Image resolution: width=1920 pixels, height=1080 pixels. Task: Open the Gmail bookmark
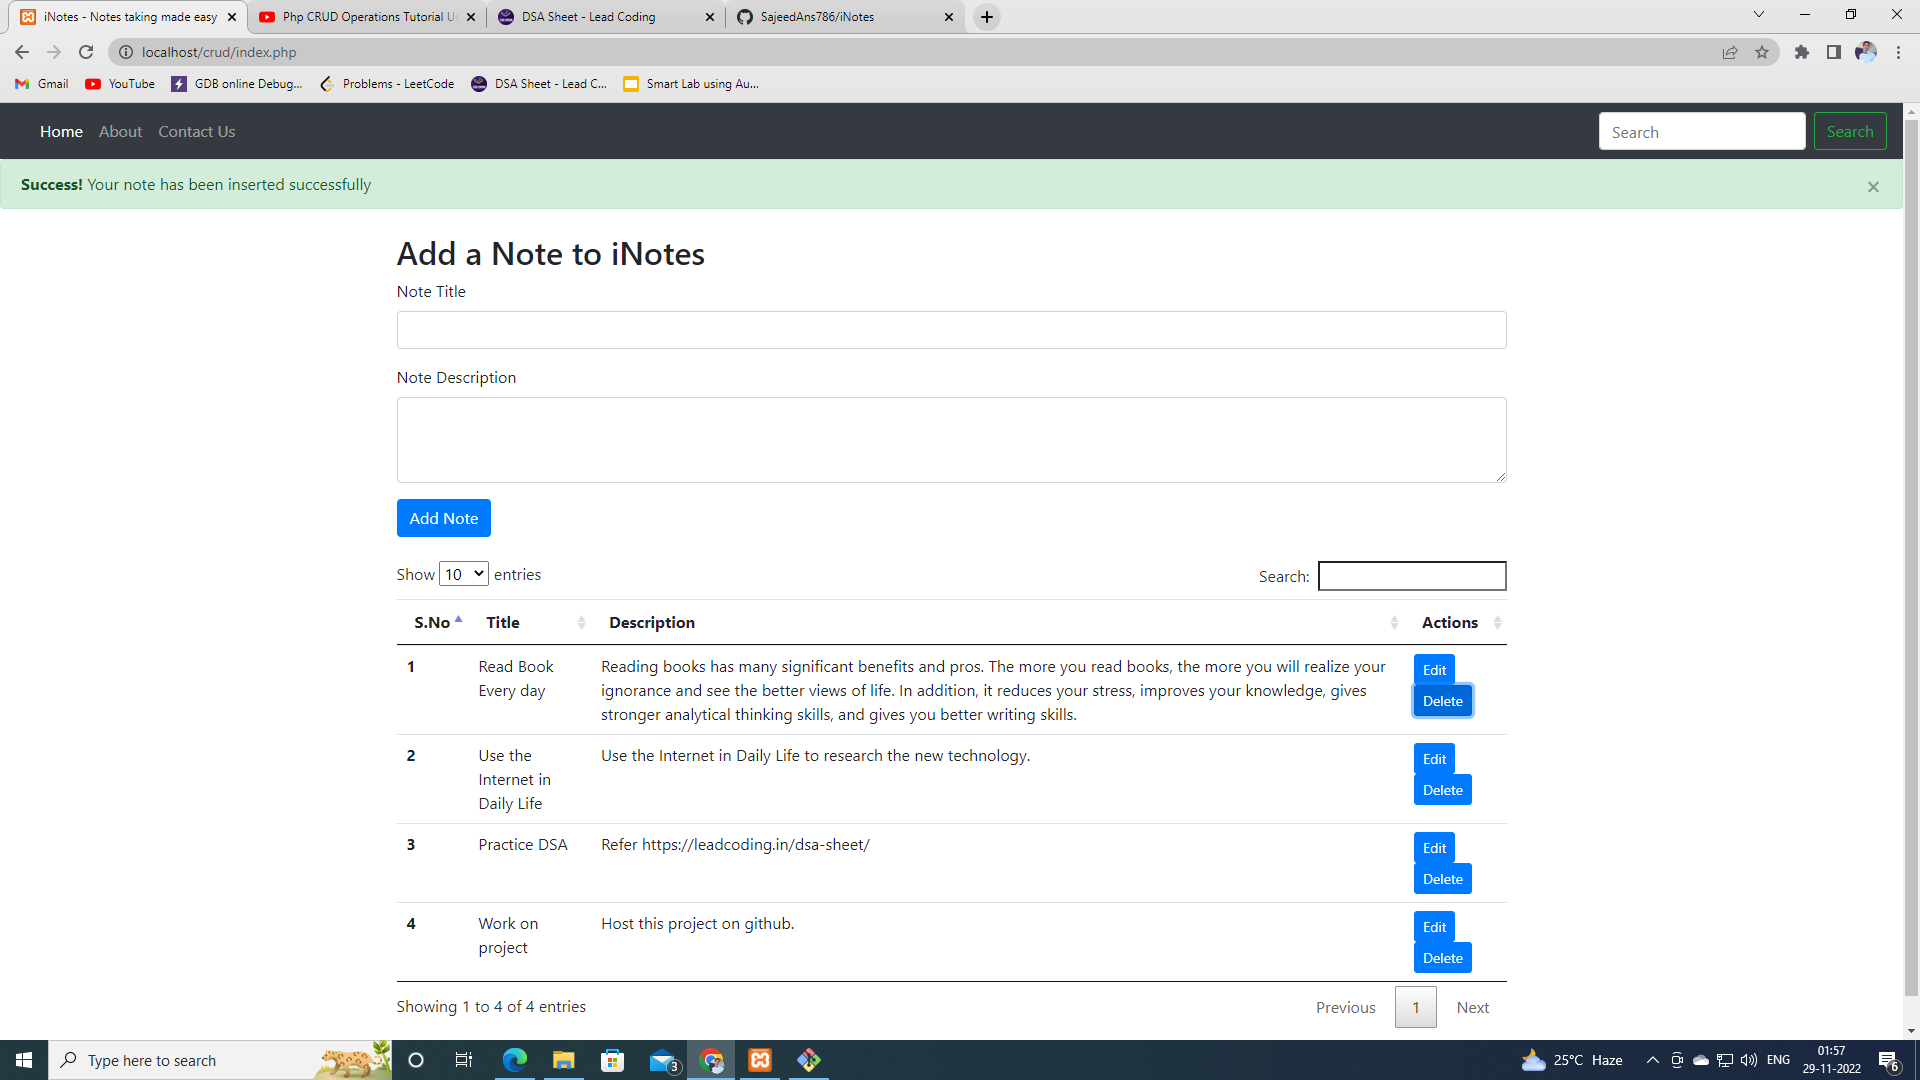(x=42, y=84)
